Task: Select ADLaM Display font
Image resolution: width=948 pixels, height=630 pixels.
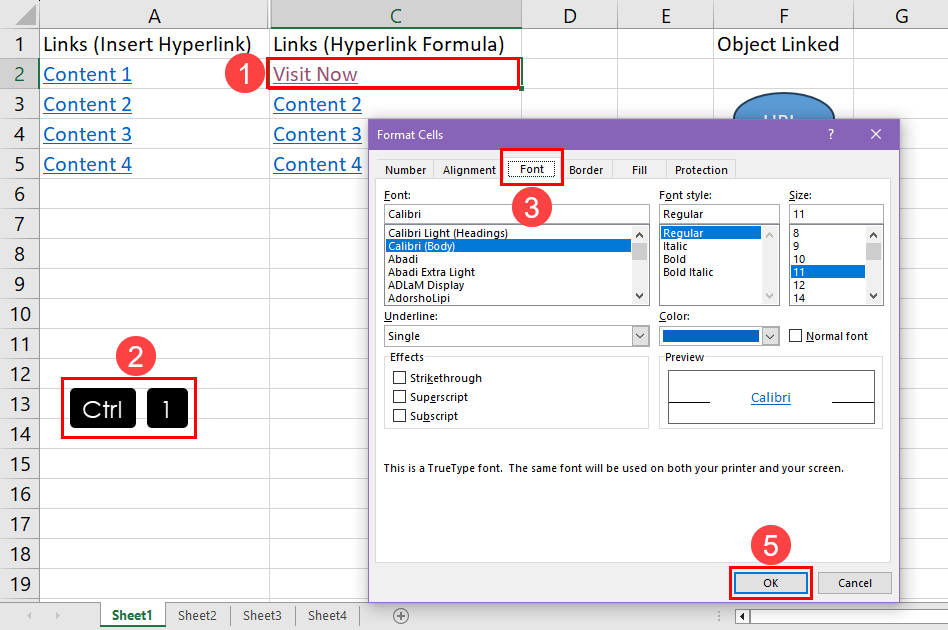Action: [x=426, y=285]
